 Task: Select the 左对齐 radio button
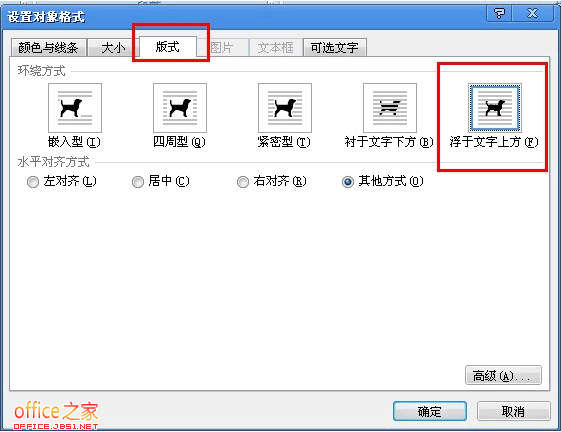(x=33, y=182)
